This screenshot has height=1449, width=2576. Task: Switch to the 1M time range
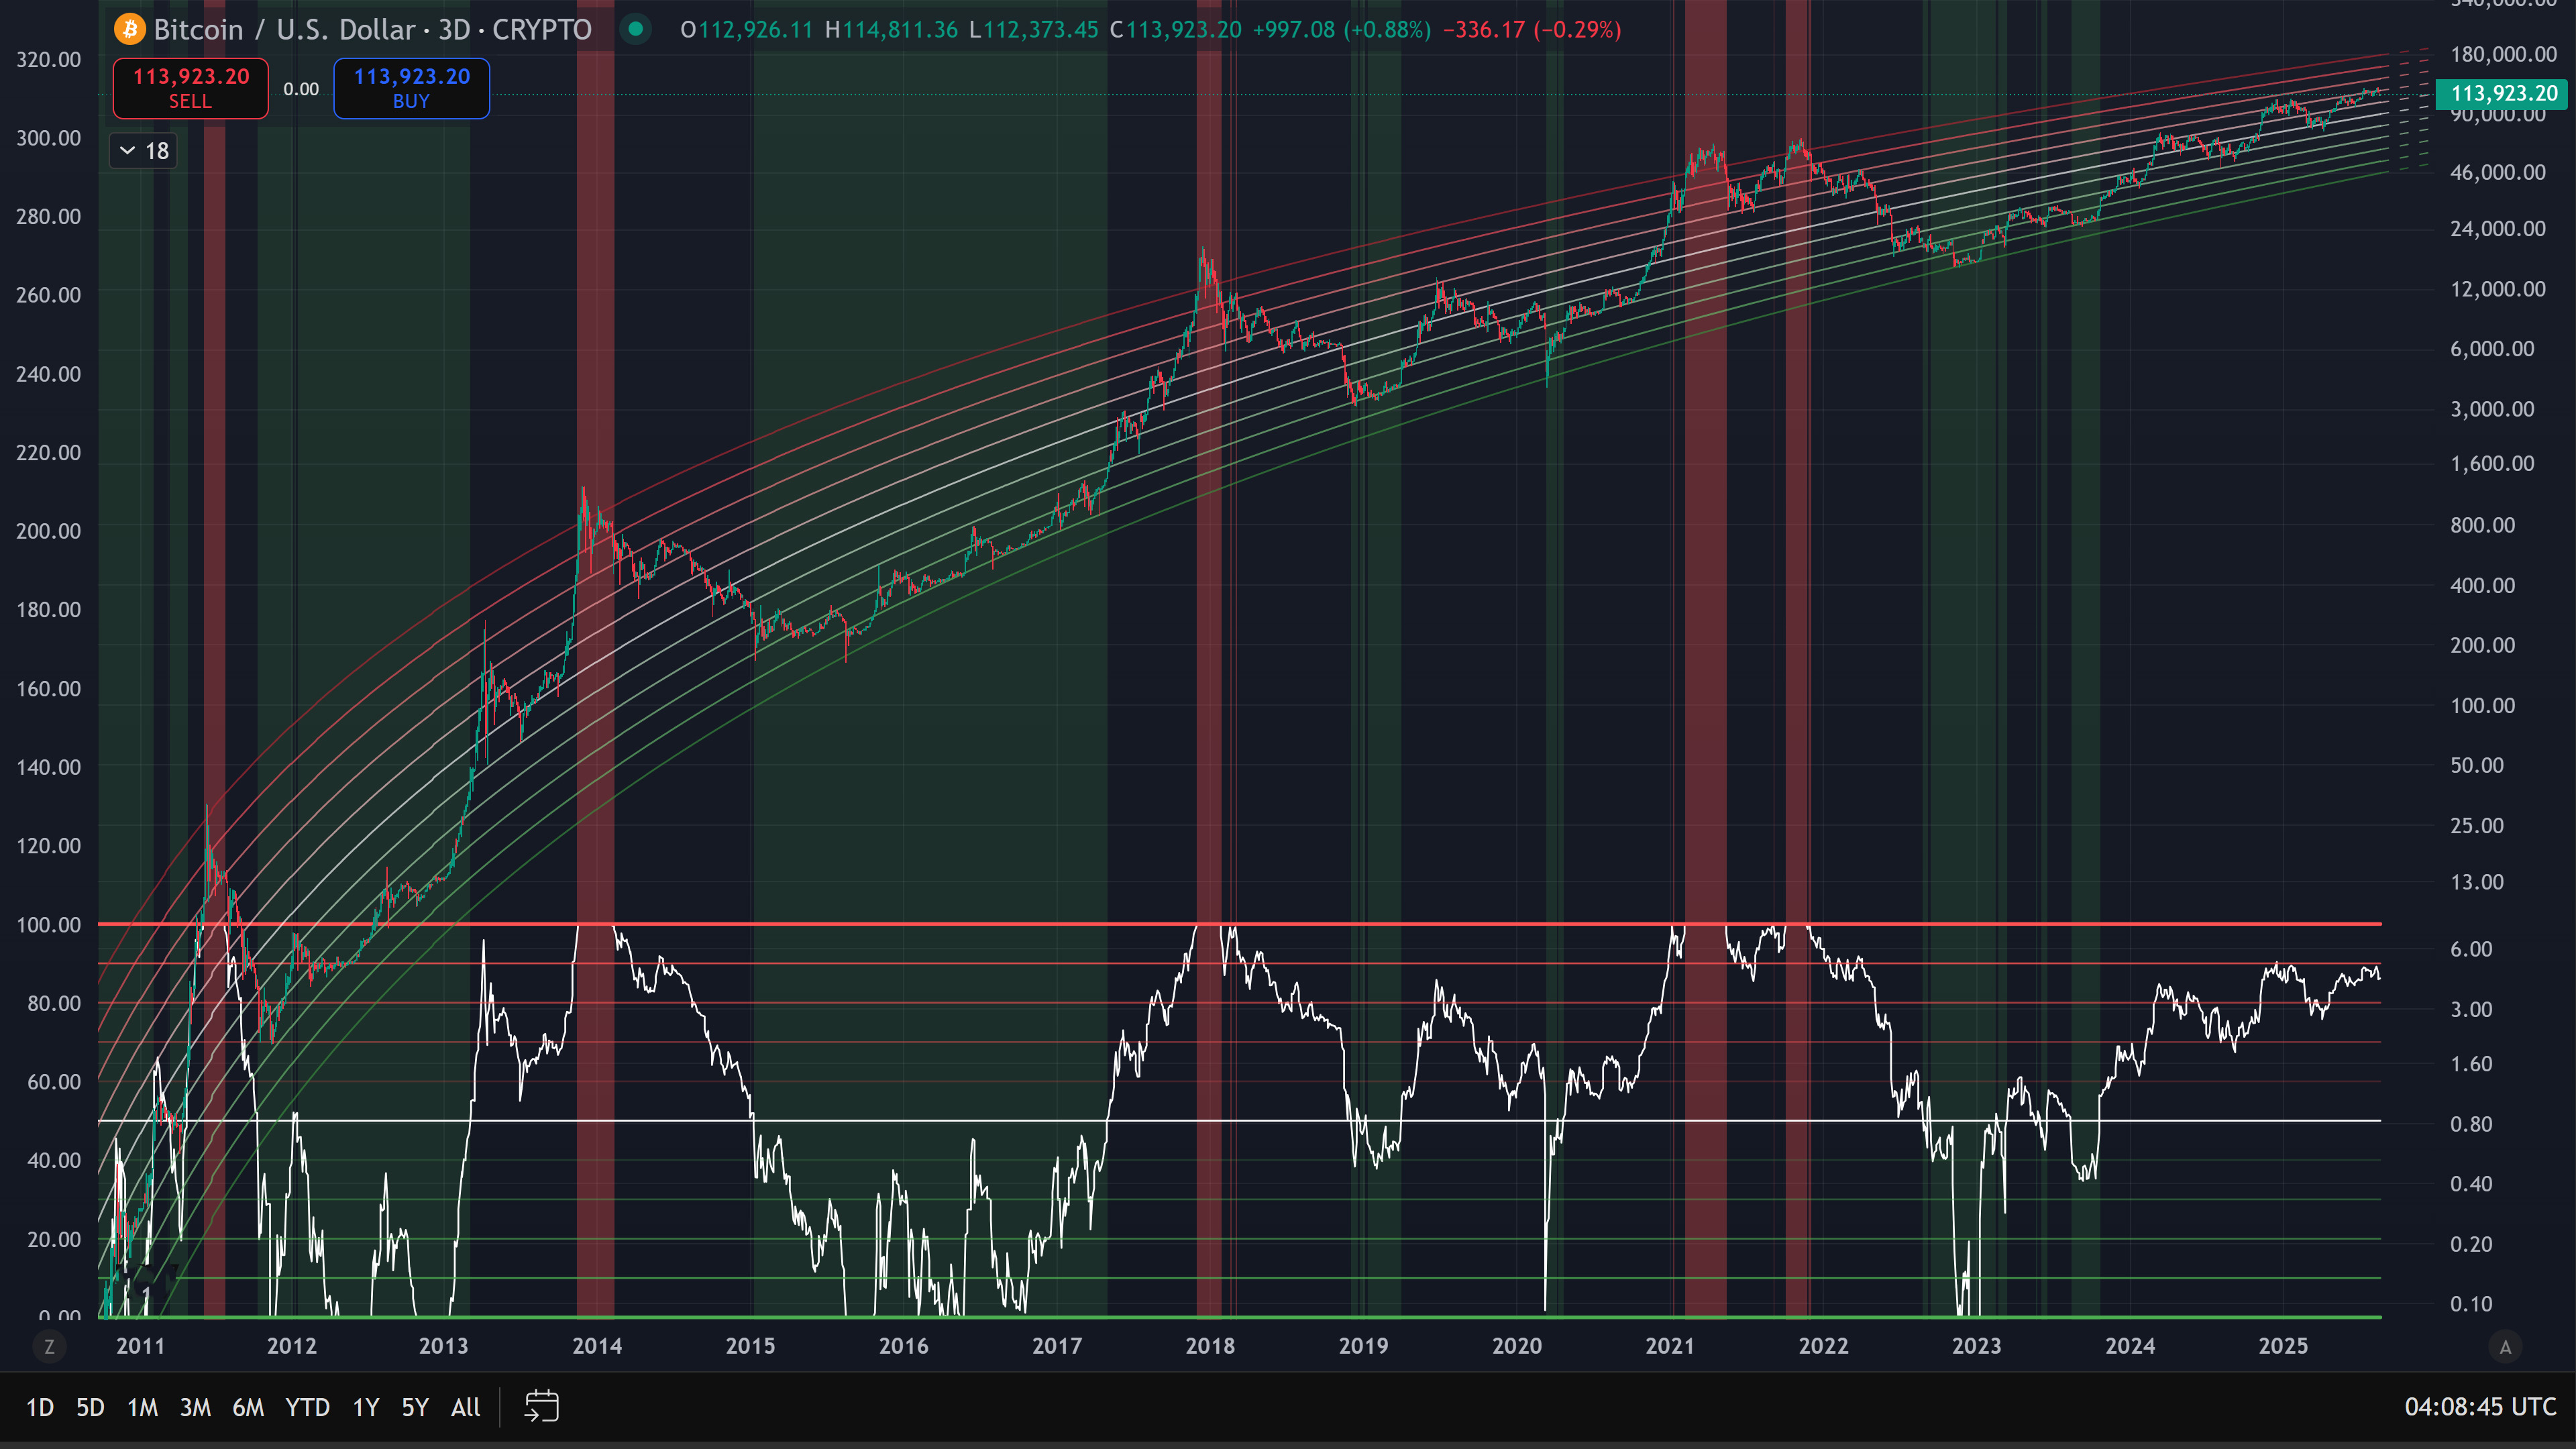click(x=142, y=1407)
